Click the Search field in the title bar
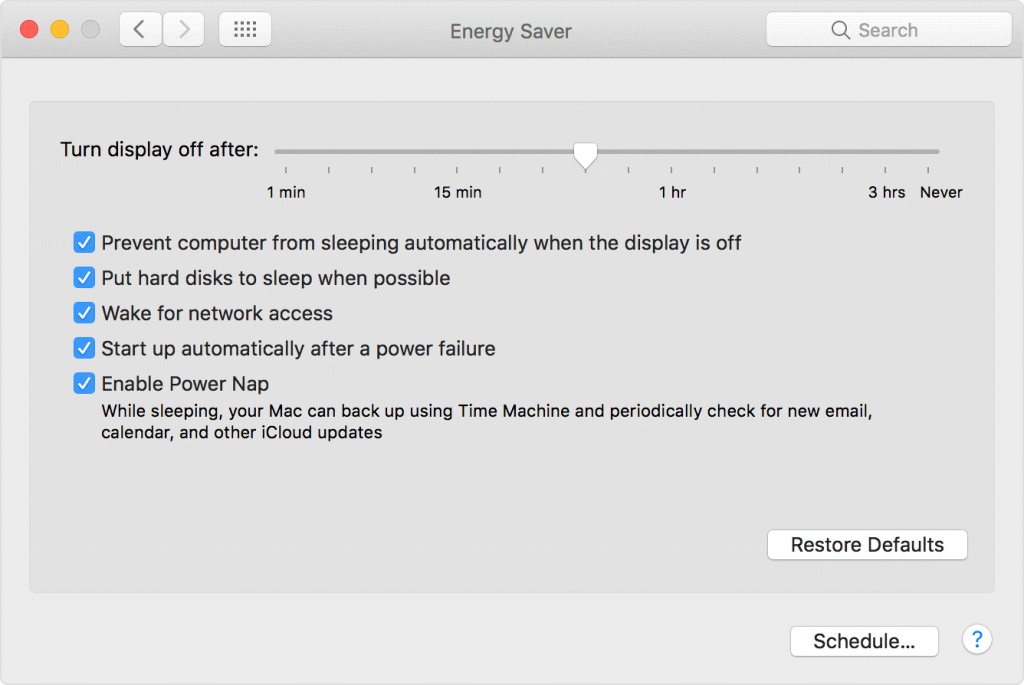 pyautogui.click(x=889, y=29)
